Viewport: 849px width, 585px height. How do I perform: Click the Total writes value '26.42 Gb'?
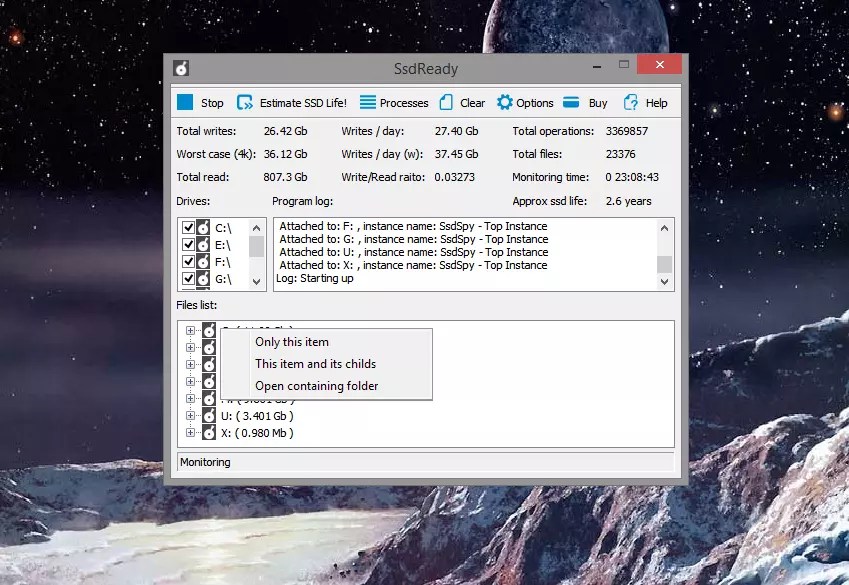click(x=285, y=131)
